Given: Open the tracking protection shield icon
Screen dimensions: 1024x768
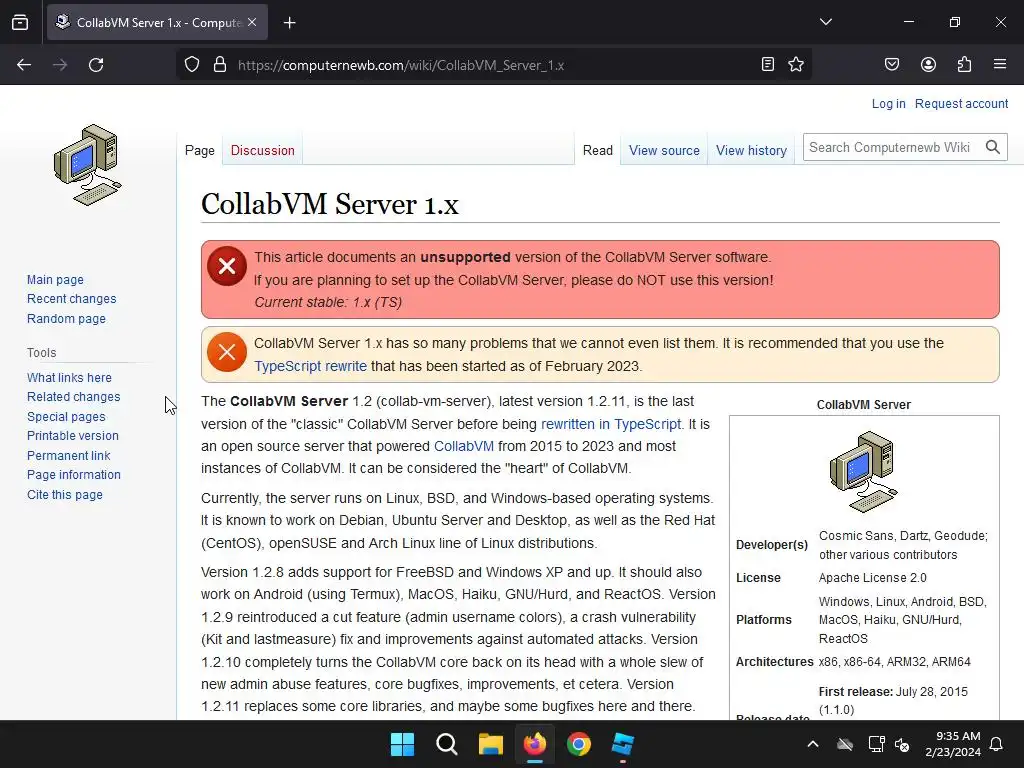Looking at the screenshot, I should (191, 65).
